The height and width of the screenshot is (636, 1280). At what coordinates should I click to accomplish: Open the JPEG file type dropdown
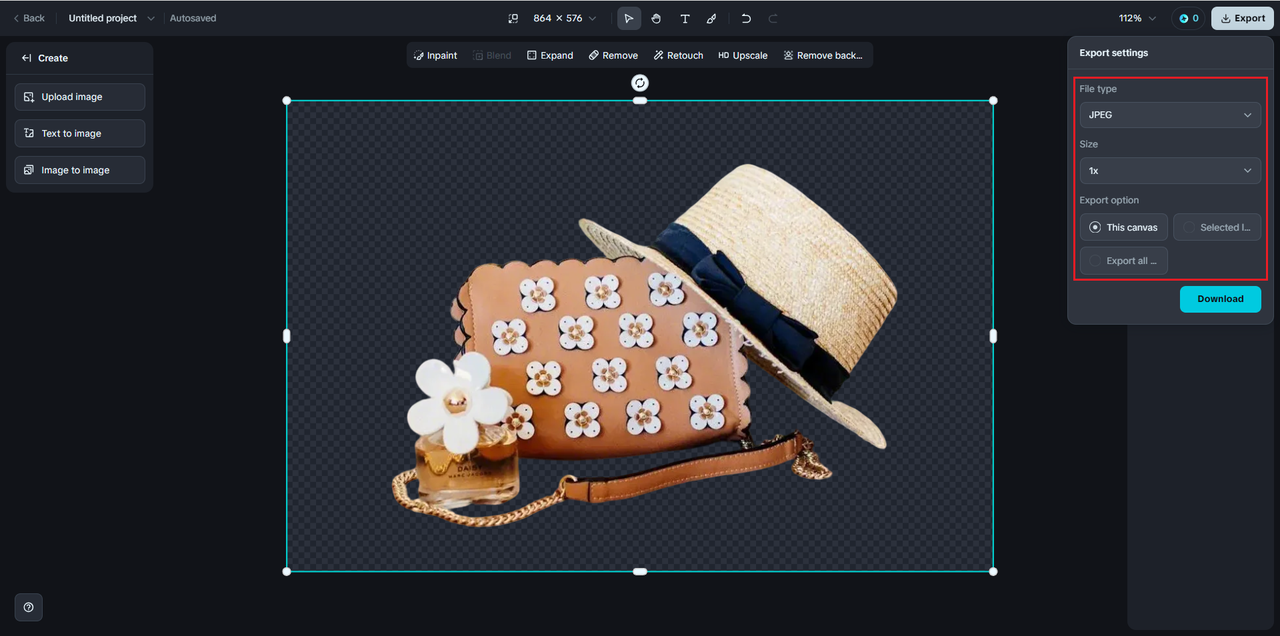click(1170, 115)
